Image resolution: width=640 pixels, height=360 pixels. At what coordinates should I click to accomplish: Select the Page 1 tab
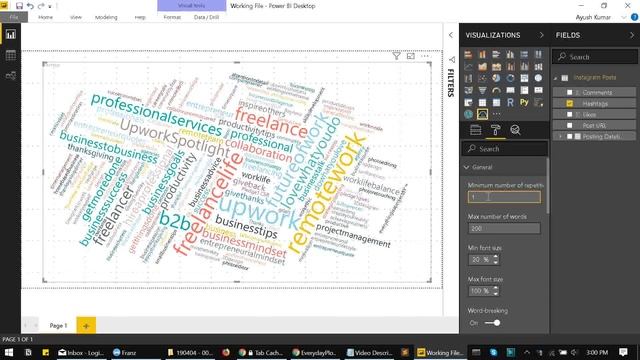pyautogui.click(x=58, y=326)
